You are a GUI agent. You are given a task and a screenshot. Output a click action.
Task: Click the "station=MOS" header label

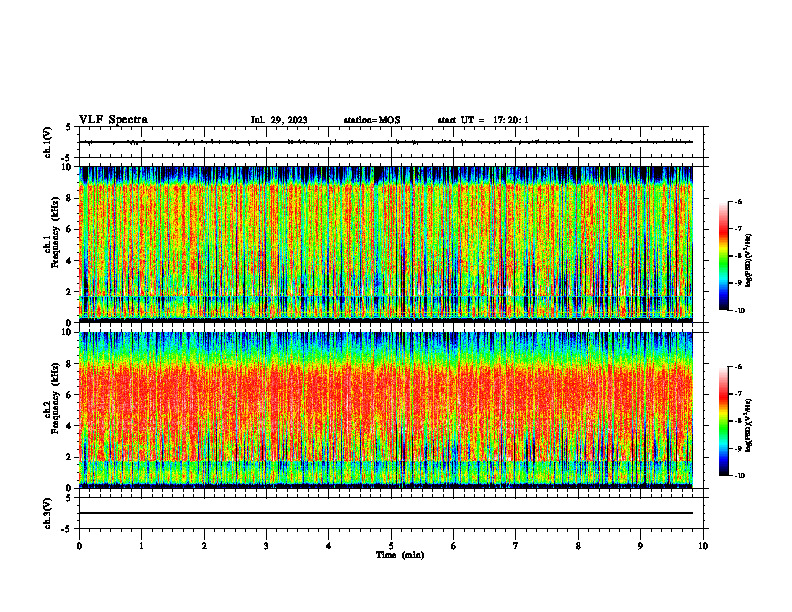tap(372, 120)
